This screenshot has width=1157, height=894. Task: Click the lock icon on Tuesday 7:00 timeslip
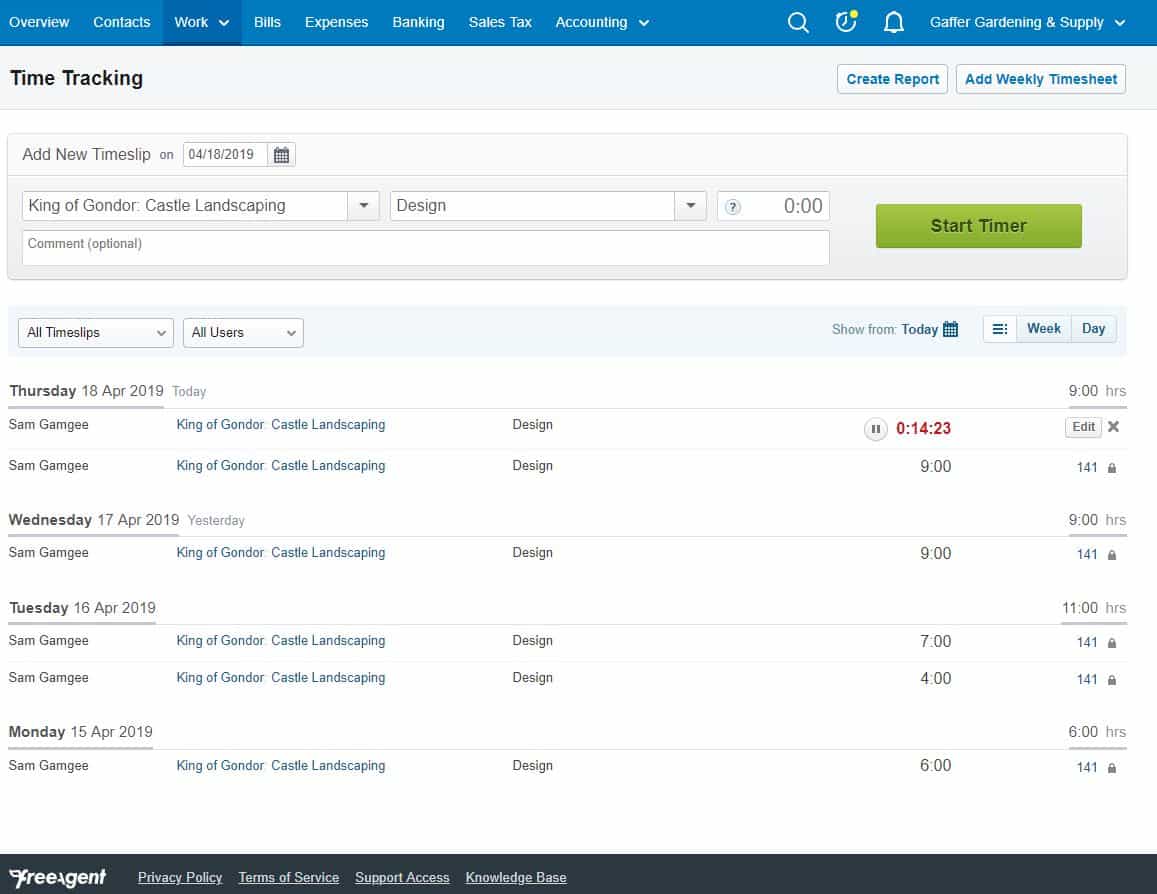1111,643
